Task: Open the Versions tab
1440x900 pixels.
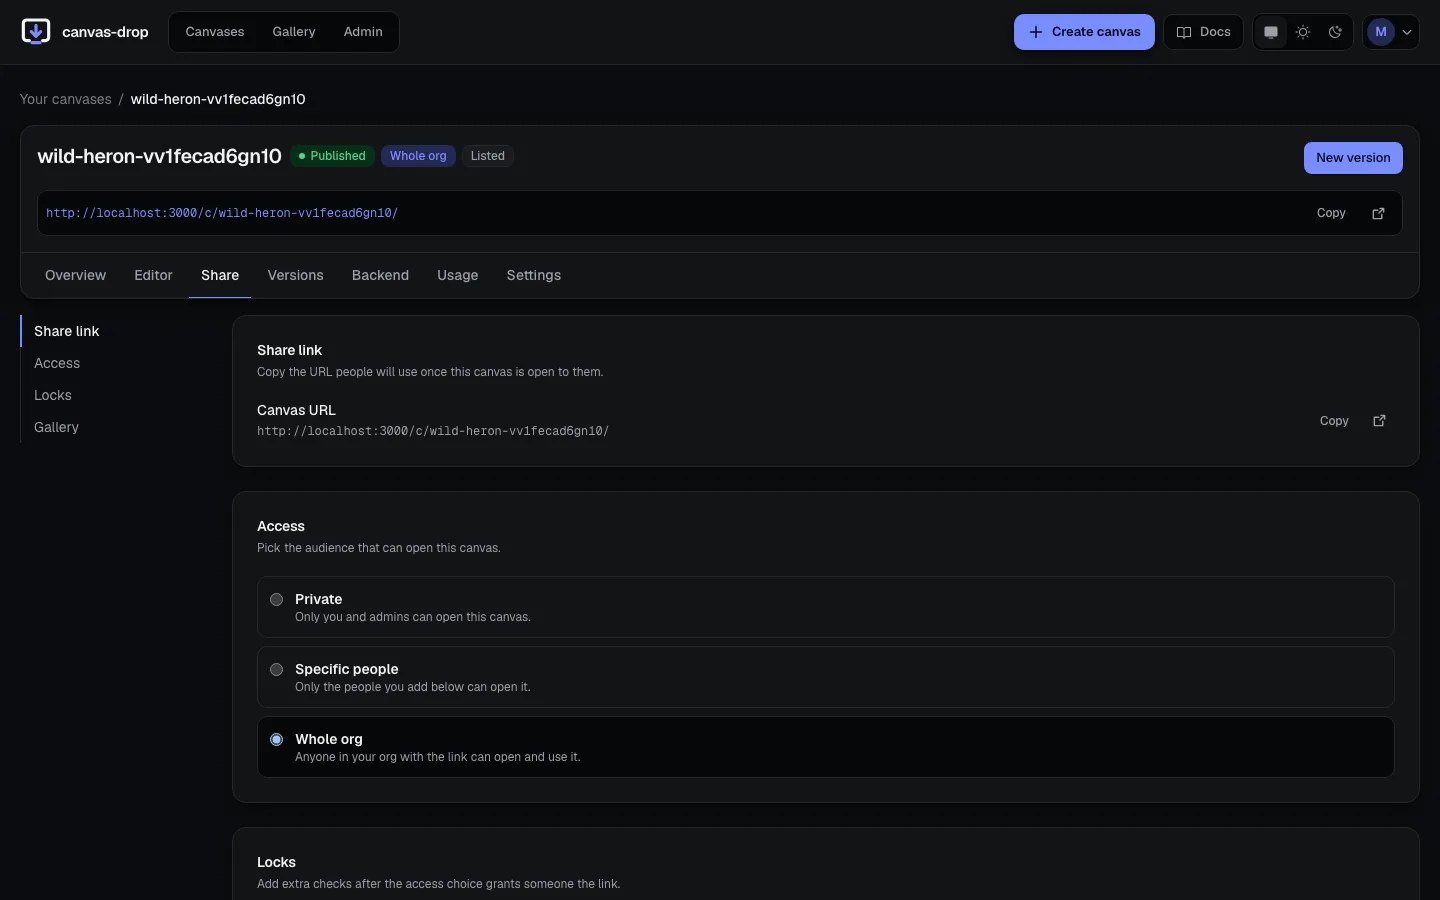Action: [x=296, y=275]
